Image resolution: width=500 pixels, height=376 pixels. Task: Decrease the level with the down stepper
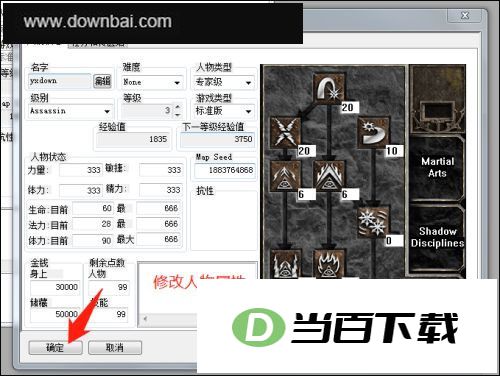click(x=177, y=115)
